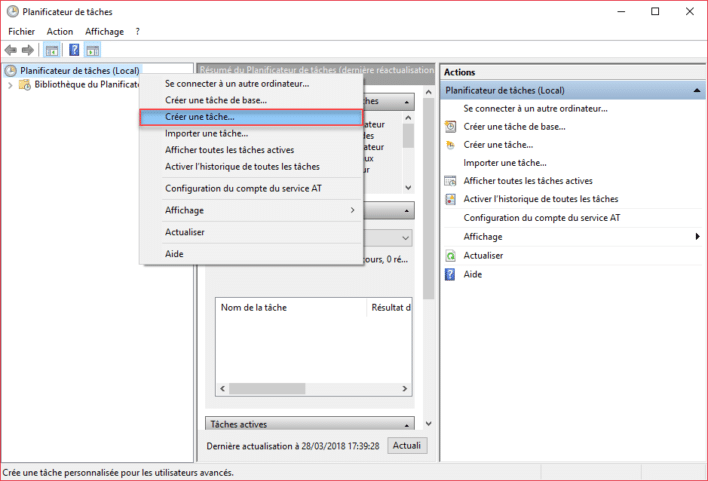Click 'Se connecter à un autre ordinateur...' in Actions pane
708x481 pixels.
click(535, 108)
